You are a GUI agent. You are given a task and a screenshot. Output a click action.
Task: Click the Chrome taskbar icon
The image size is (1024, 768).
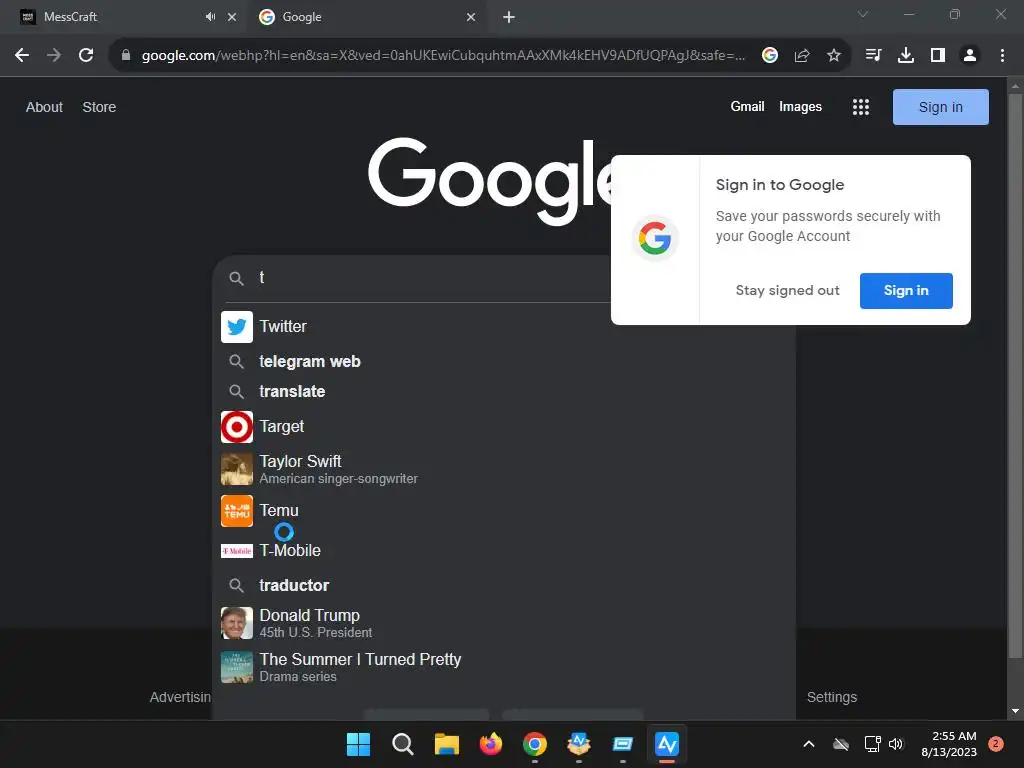534,744
